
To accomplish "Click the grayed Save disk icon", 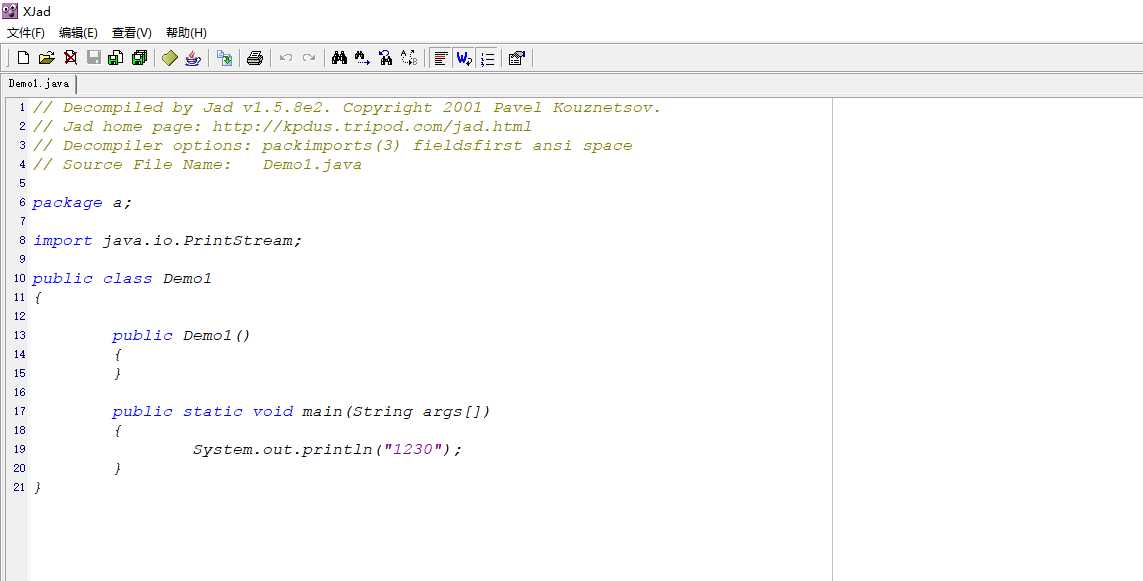I will click(94, 58).
